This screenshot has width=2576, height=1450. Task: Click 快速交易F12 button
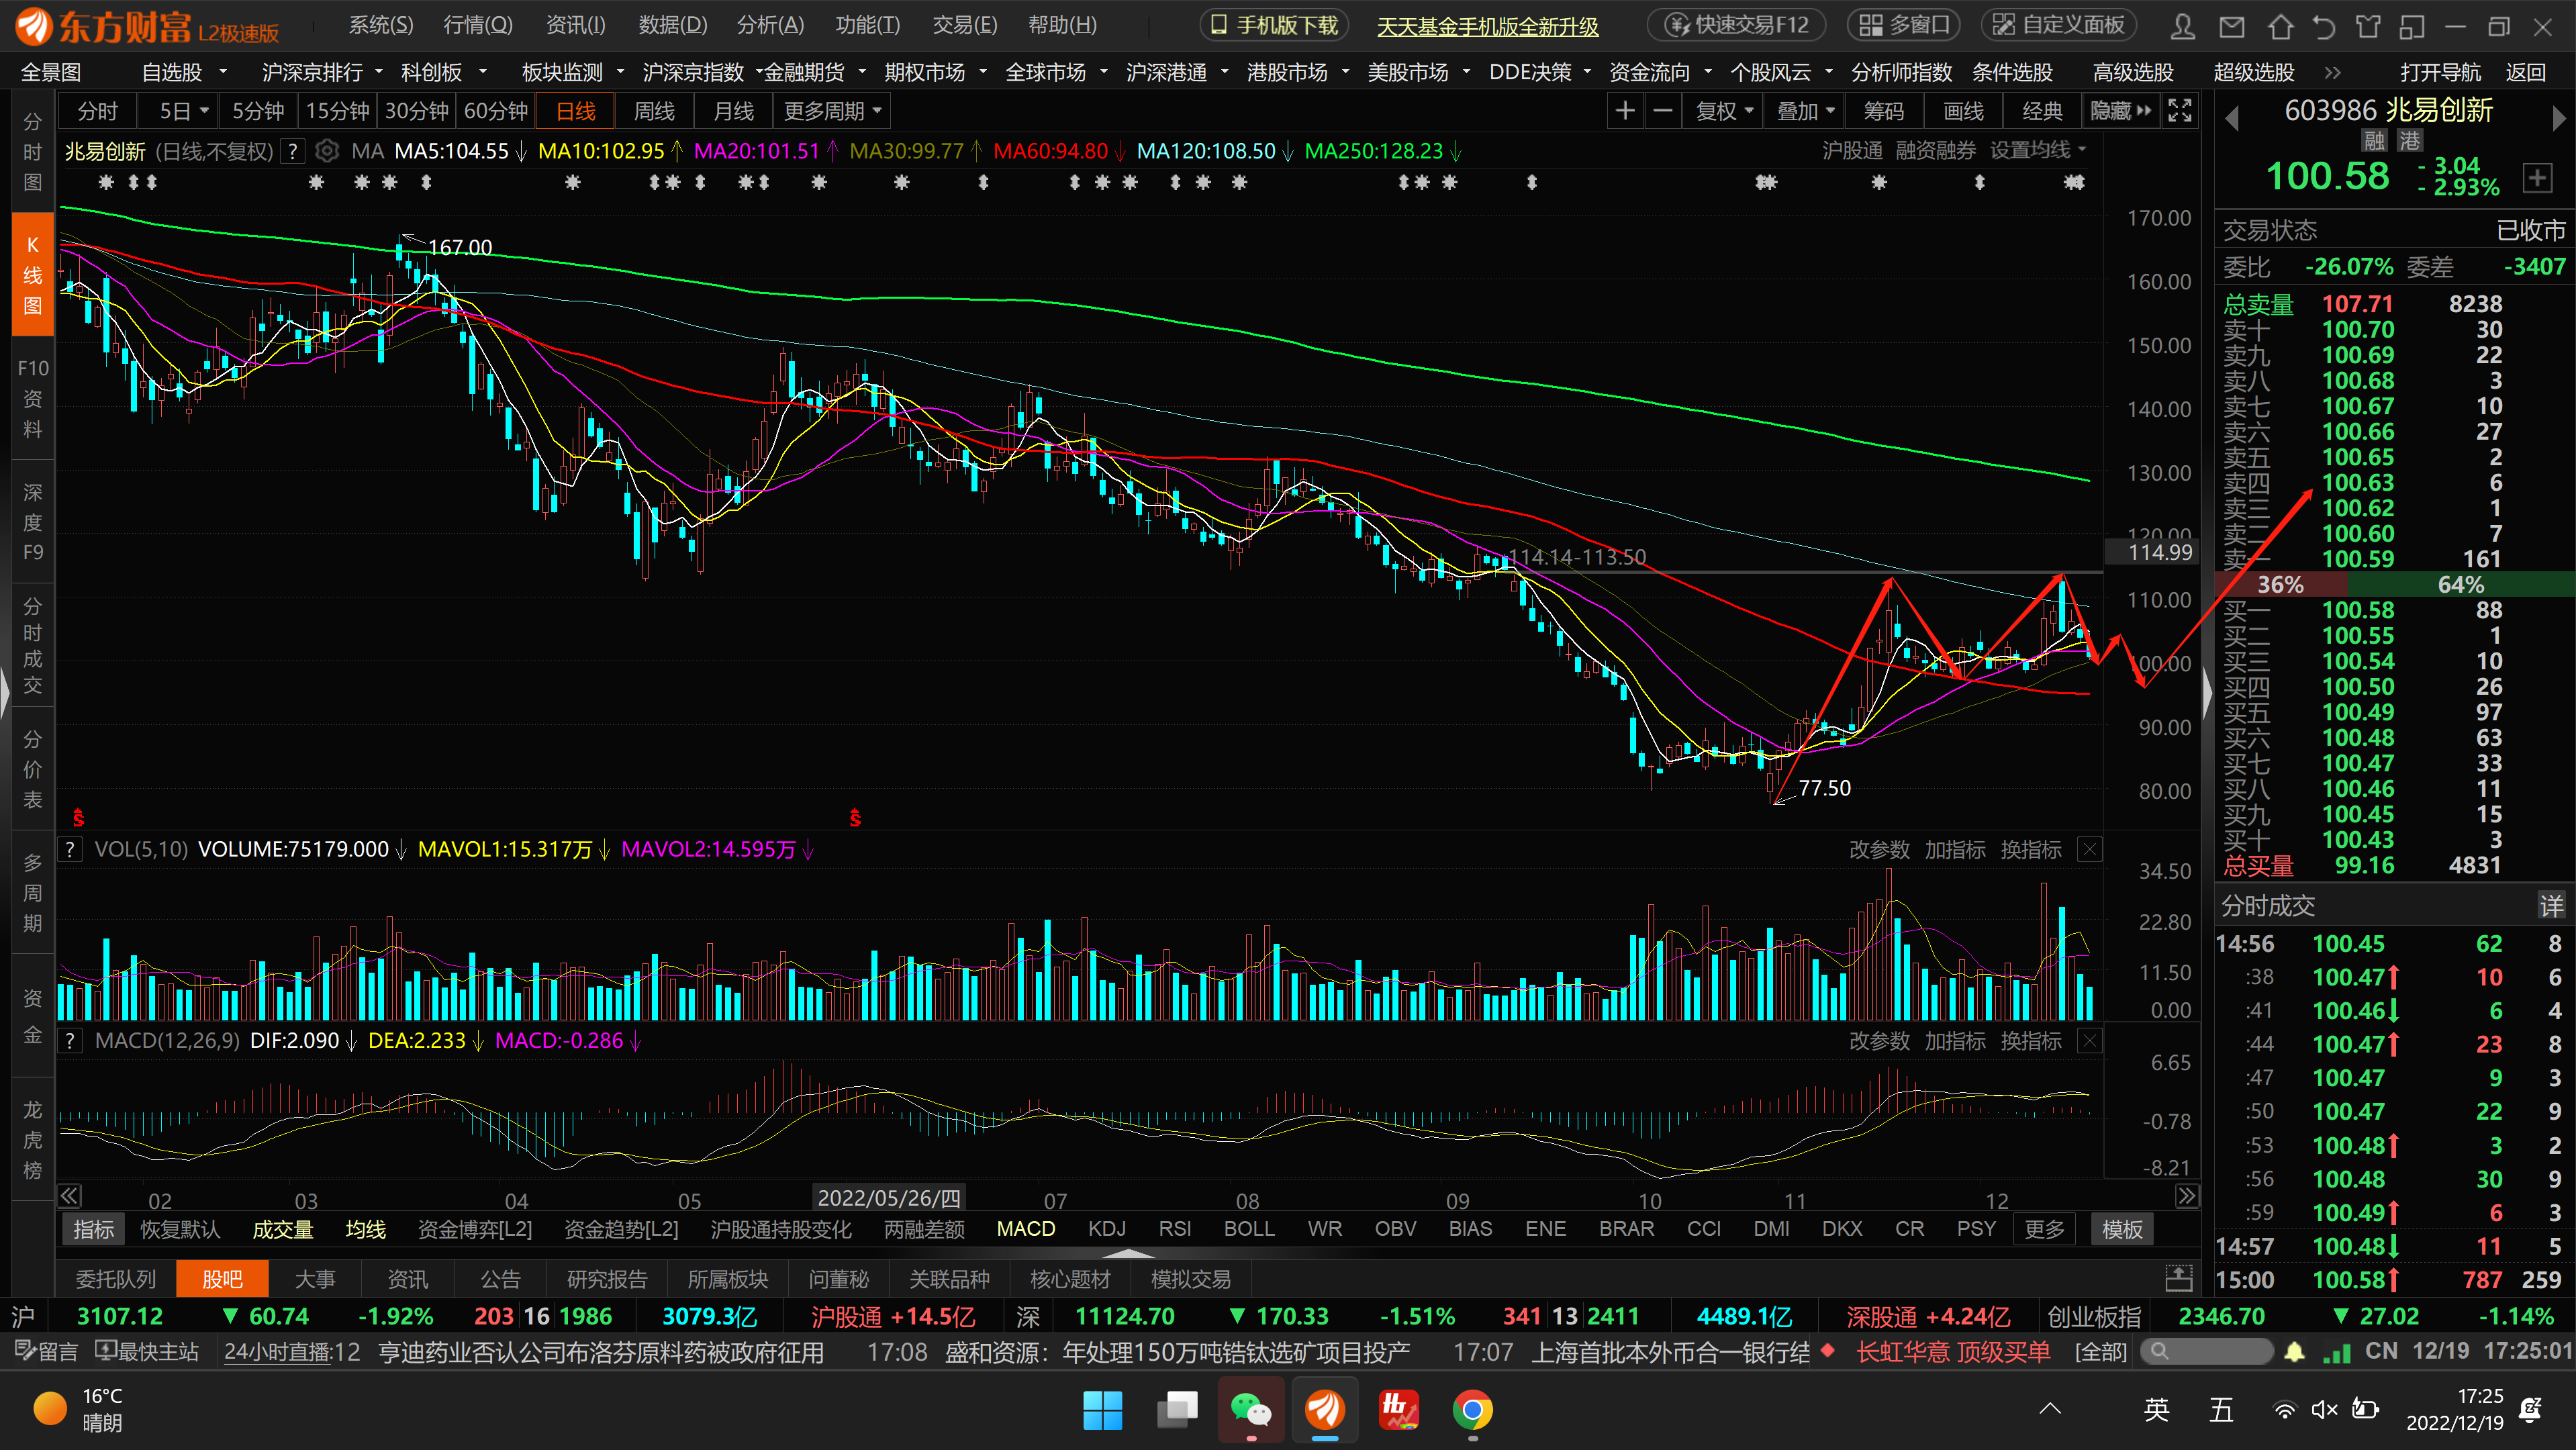pos(1737,25)
